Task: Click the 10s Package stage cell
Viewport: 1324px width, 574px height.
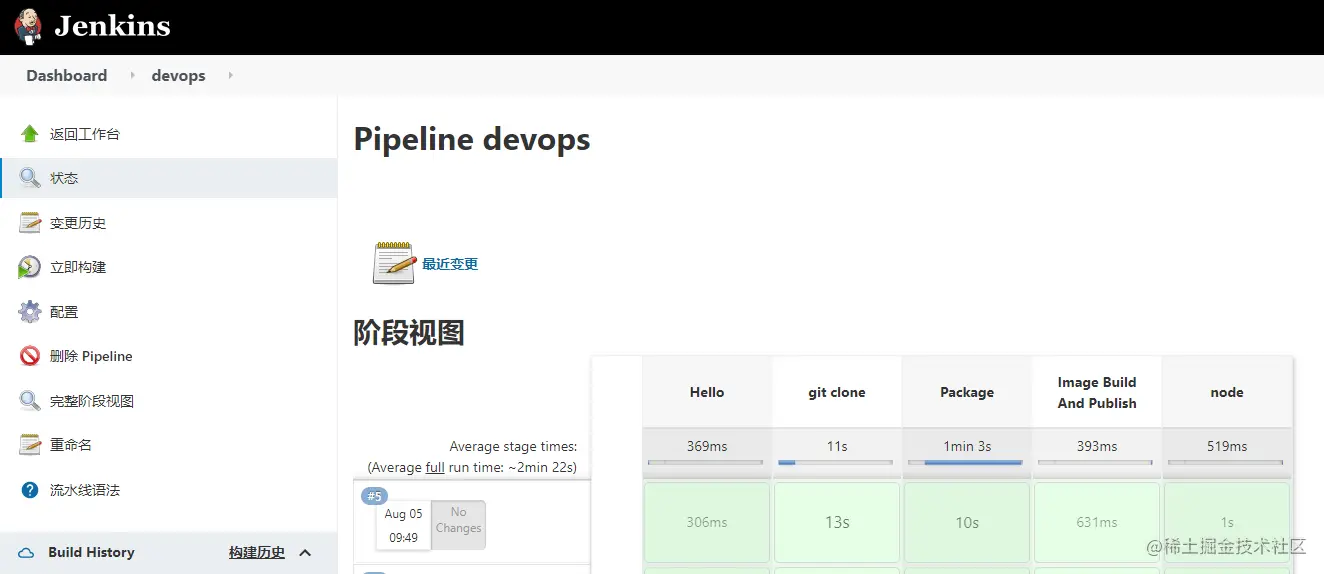Action: pos(967,522)
